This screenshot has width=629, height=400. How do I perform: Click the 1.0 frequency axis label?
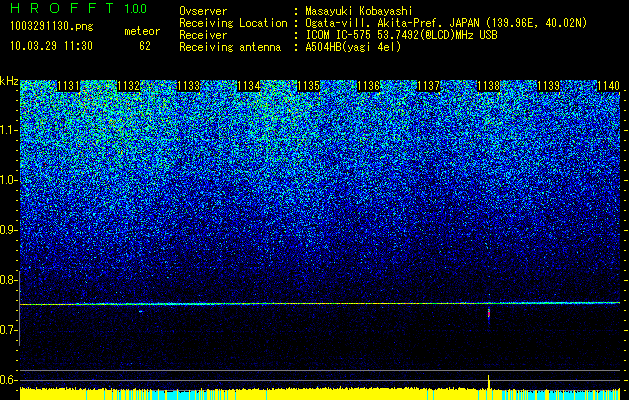point(9,180)
